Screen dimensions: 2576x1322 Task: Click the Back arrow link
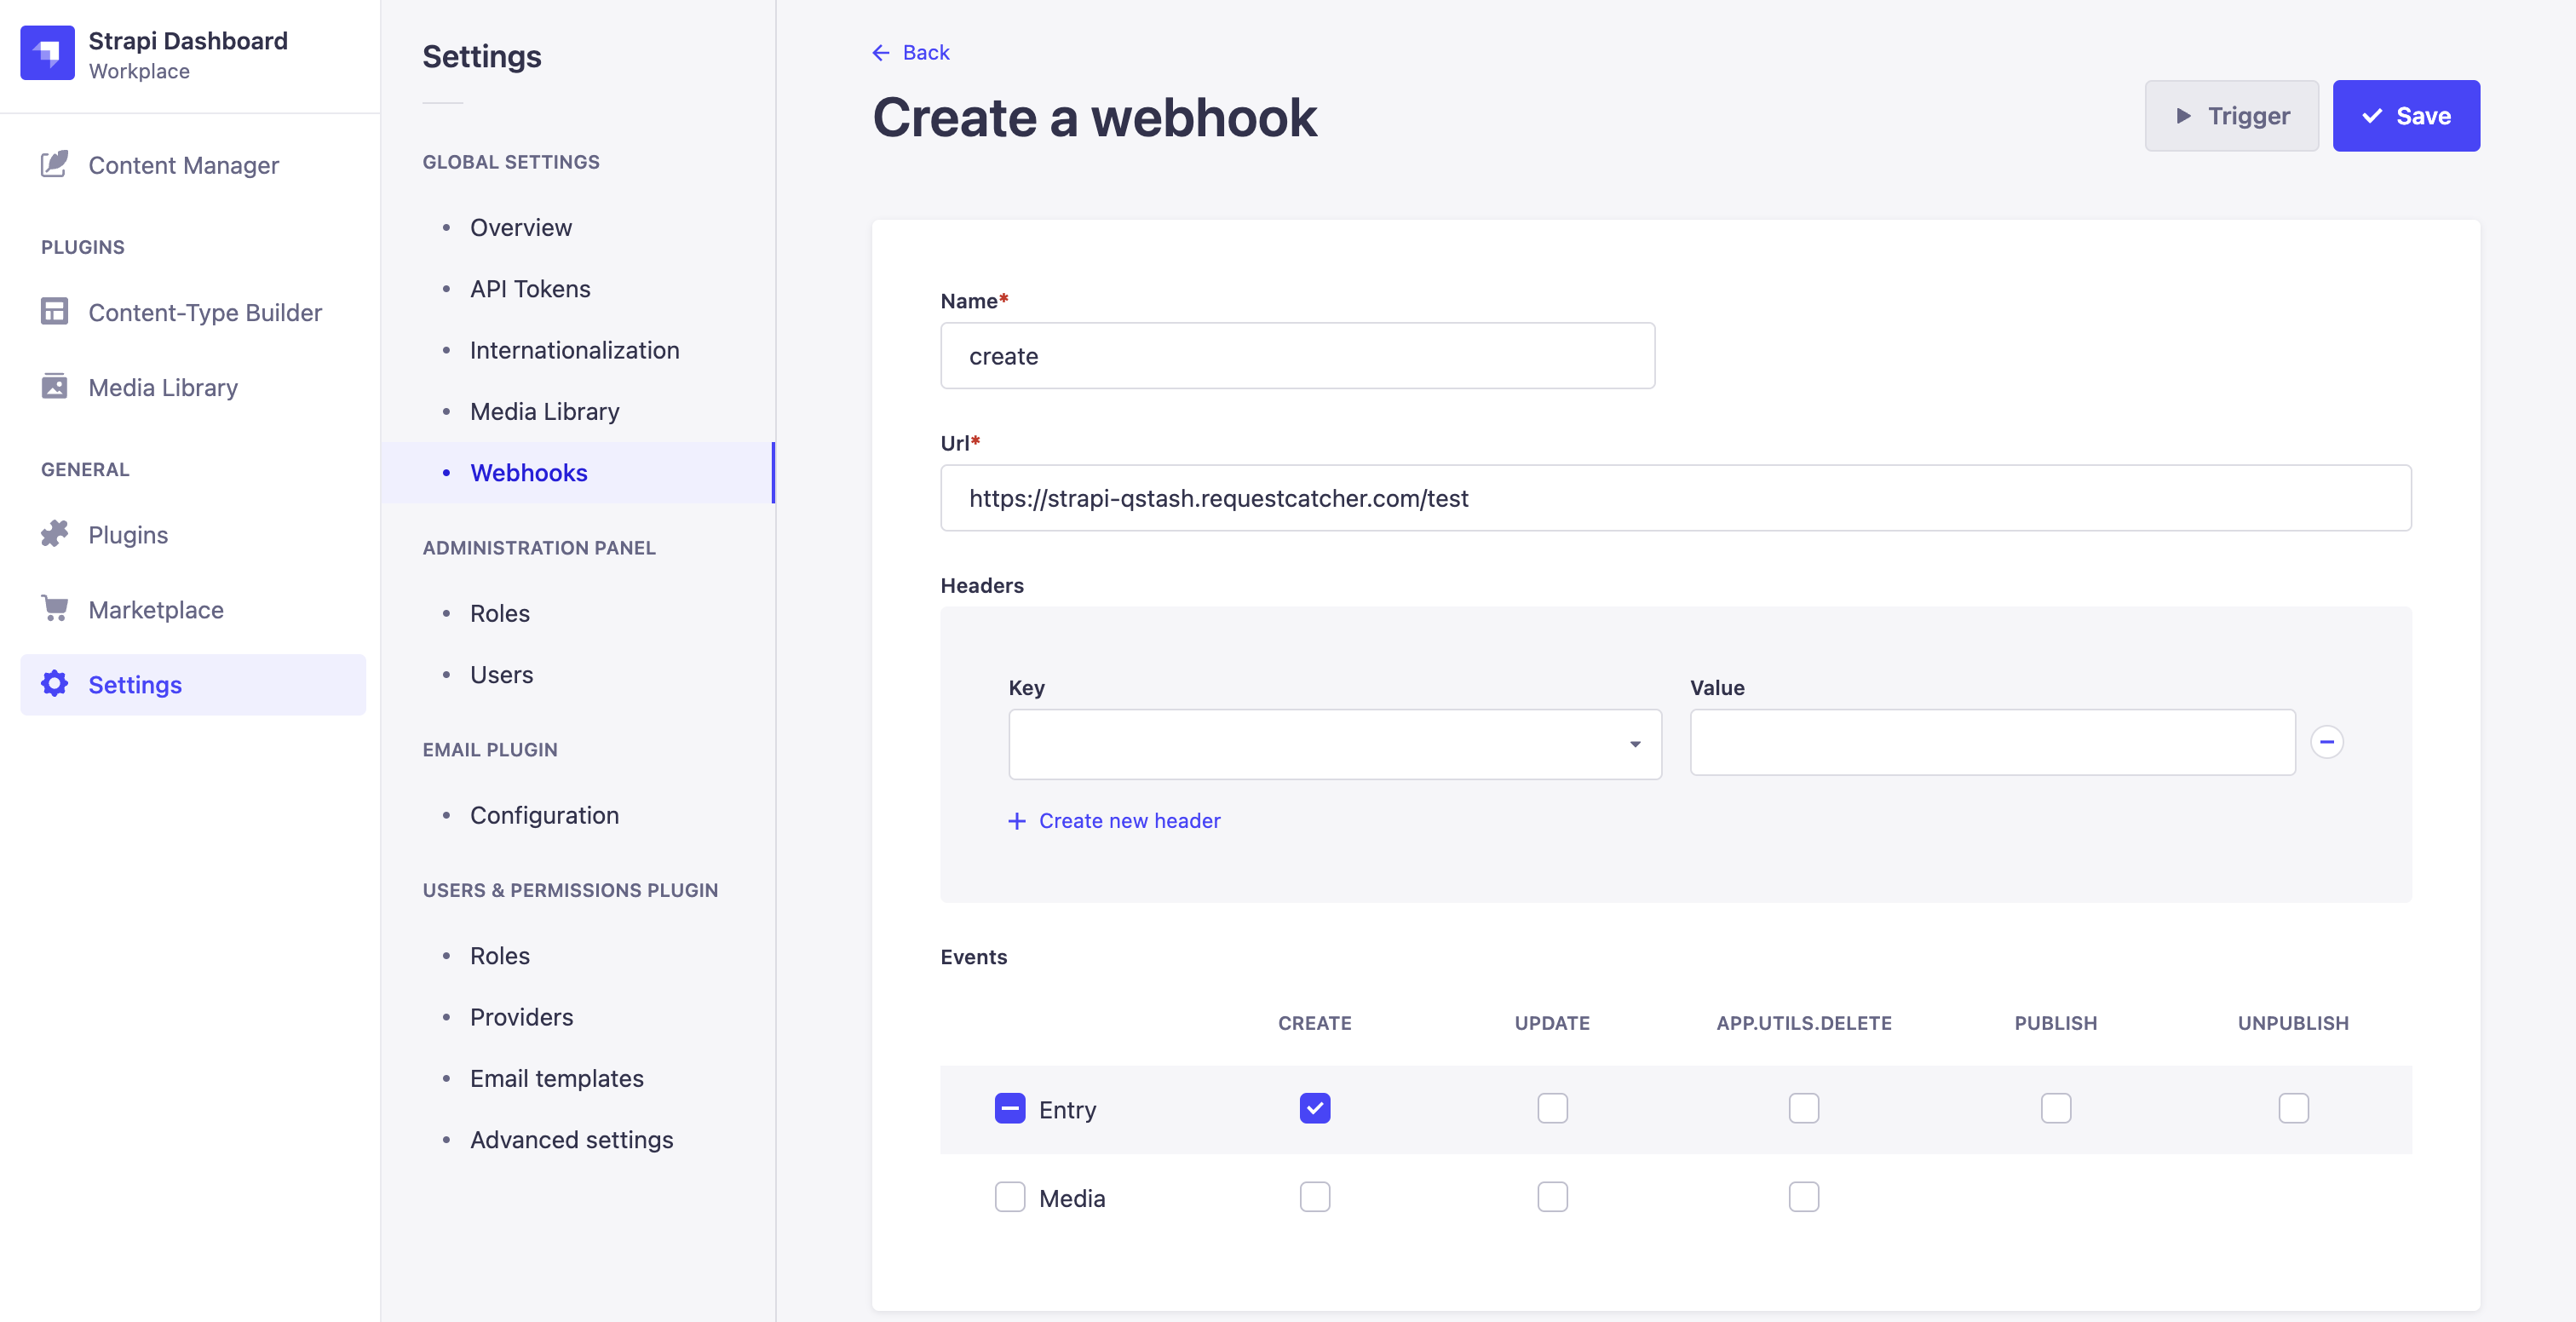pyautogui.click(x=910, y=52)
